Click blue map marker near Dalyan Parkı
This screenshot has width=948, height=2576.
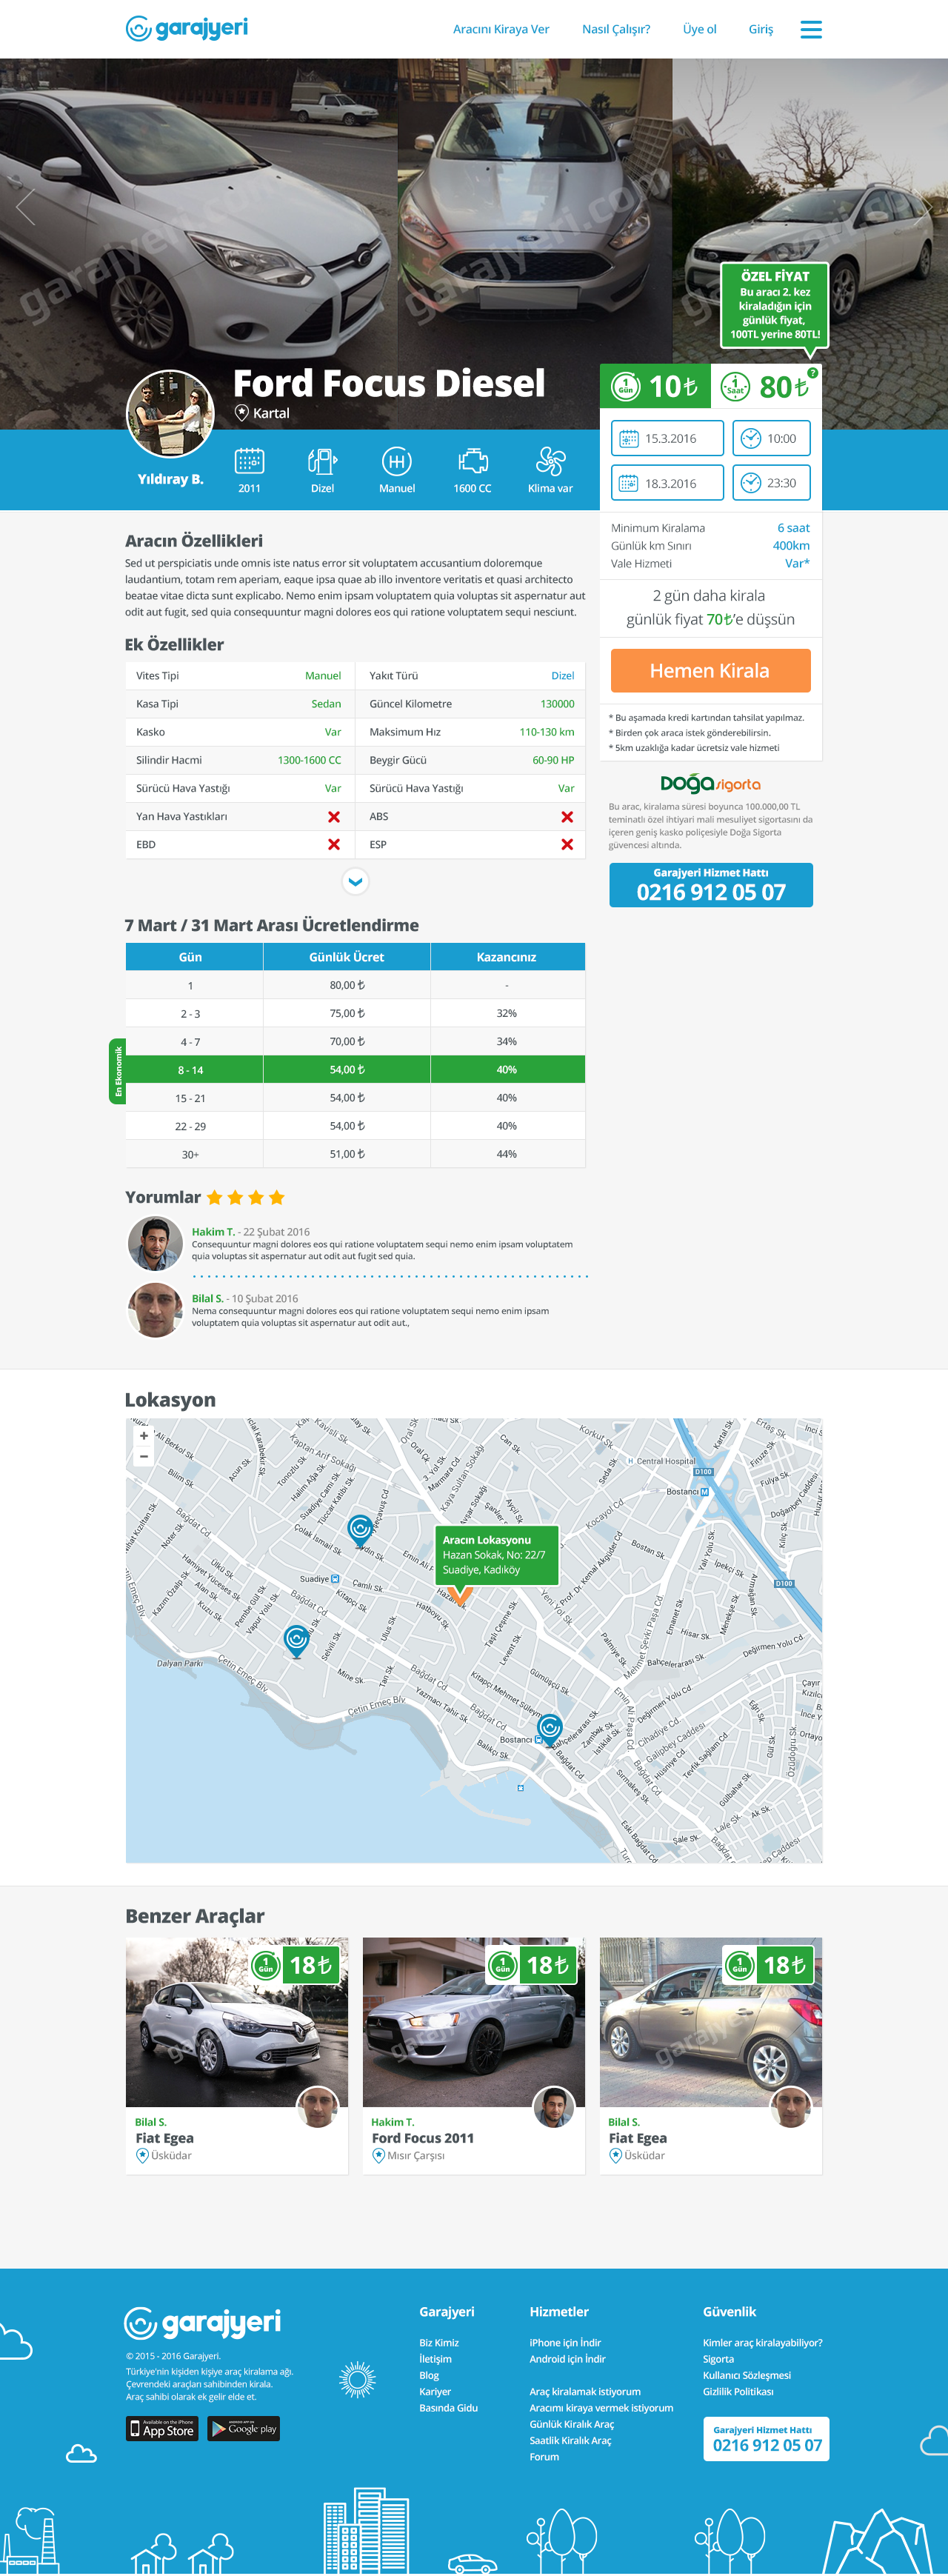coord(296,1641)
